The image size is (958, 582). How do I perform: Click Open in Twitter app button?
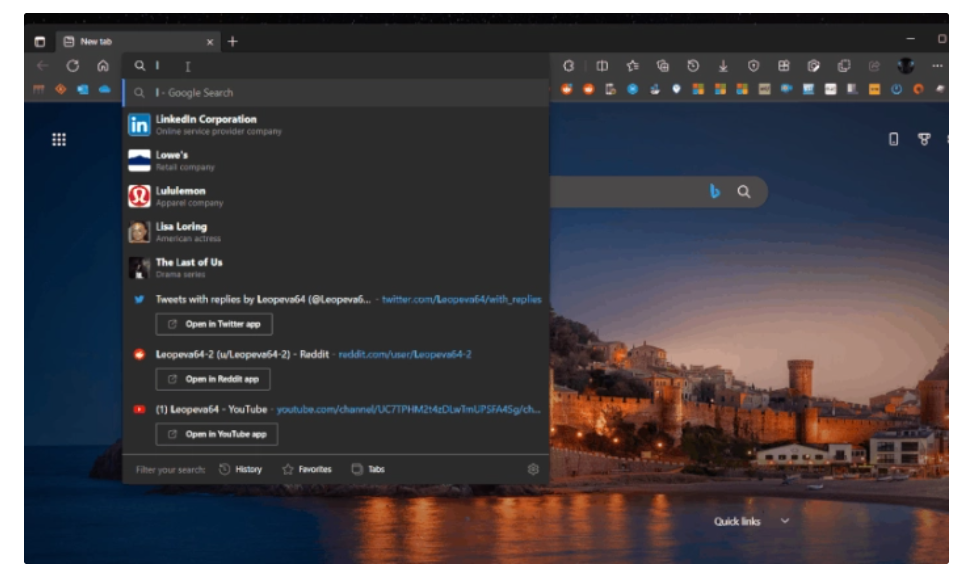tap(214, 324)
